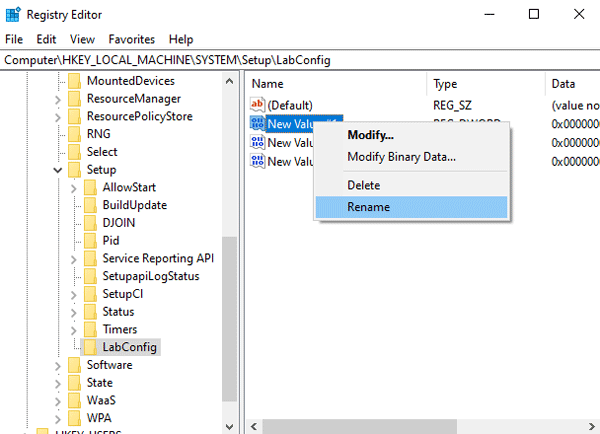
Task: Click the last New Value DWORD icon
Action: point(257,161)
